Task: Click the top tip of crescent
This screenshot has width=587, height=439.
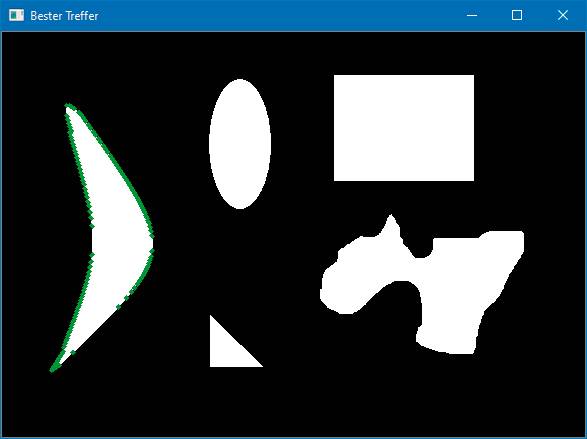Action: coord(68,106)
